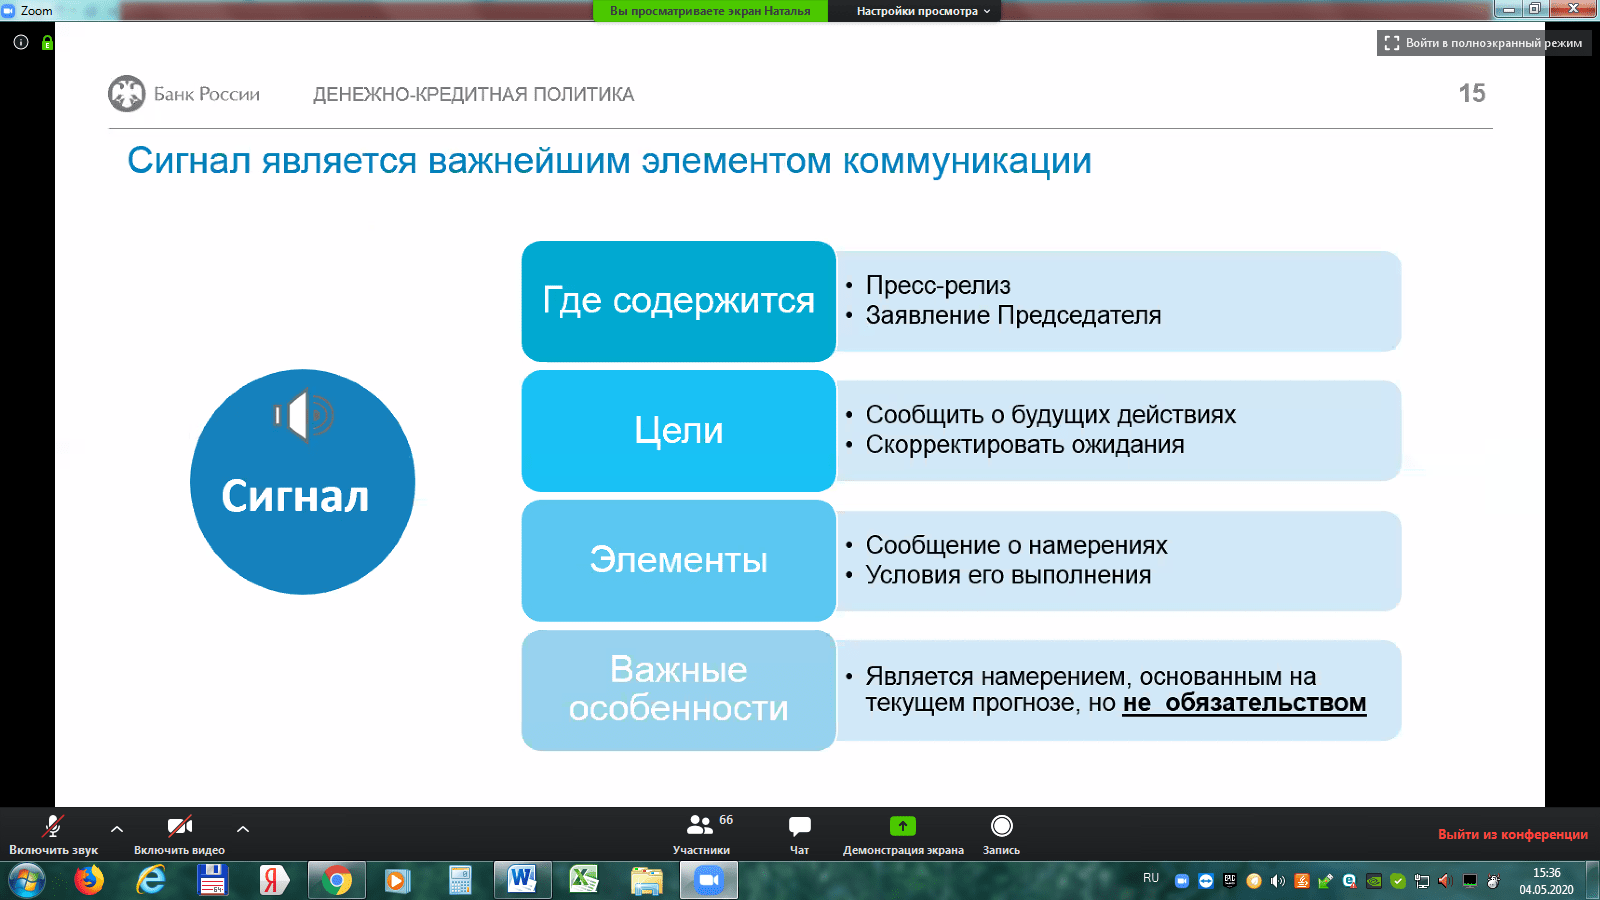This screenshot has height=900, width=1600.
Task: Click Сообщить о будущих действиях text
Action: click(x=1050, y=414)
